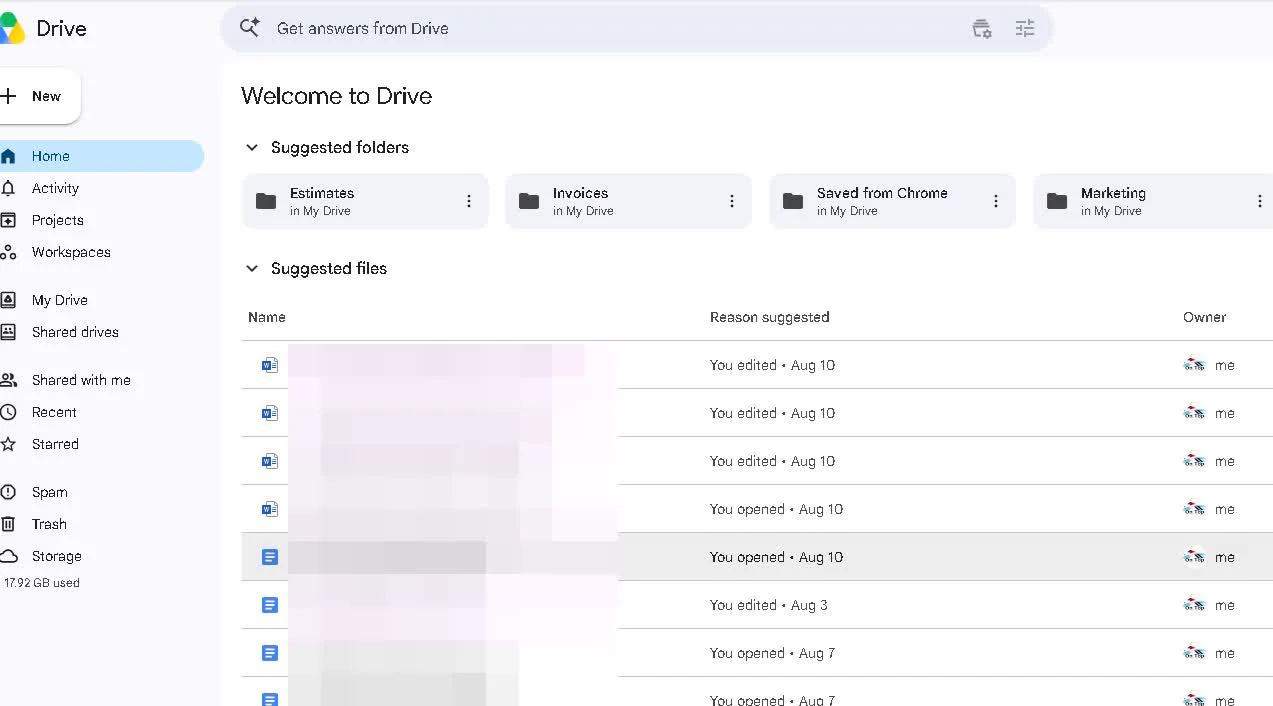Open Workspaces in sidebar
The image size is (1273, 706).
point(71,252)
